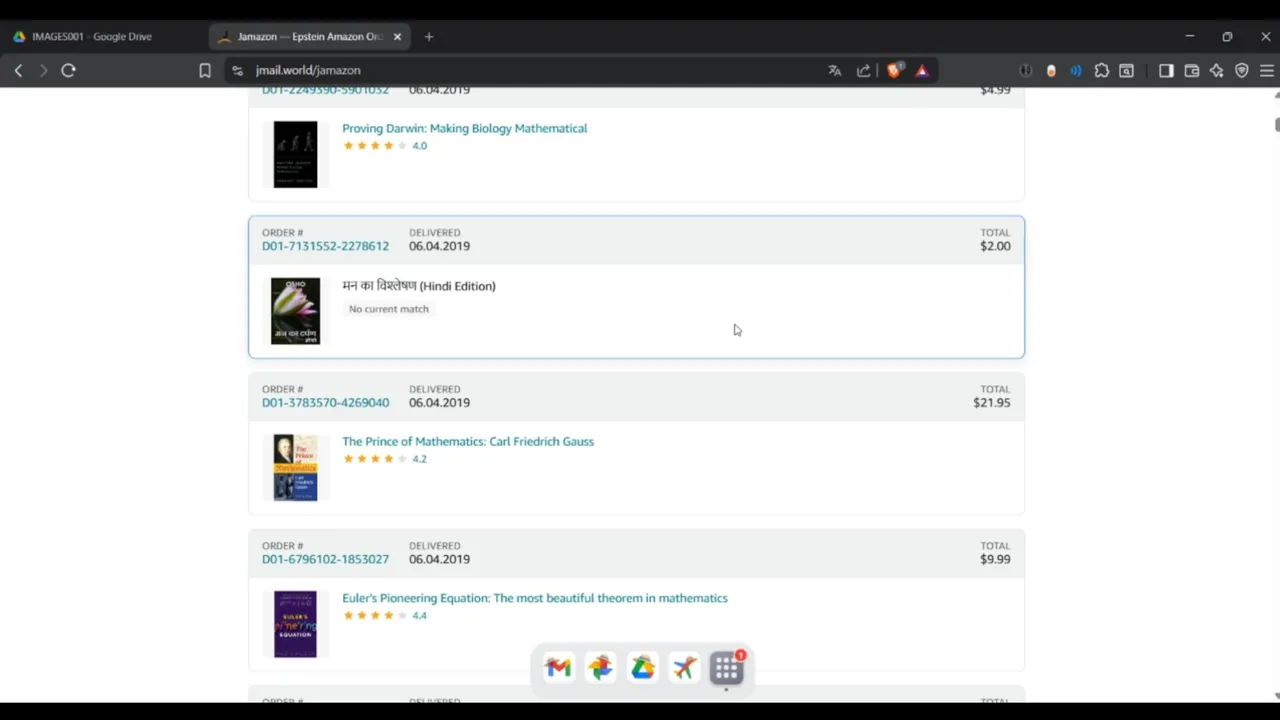
Task: Open the extensions puzzle icon
Action: (x=1102, y=70)
